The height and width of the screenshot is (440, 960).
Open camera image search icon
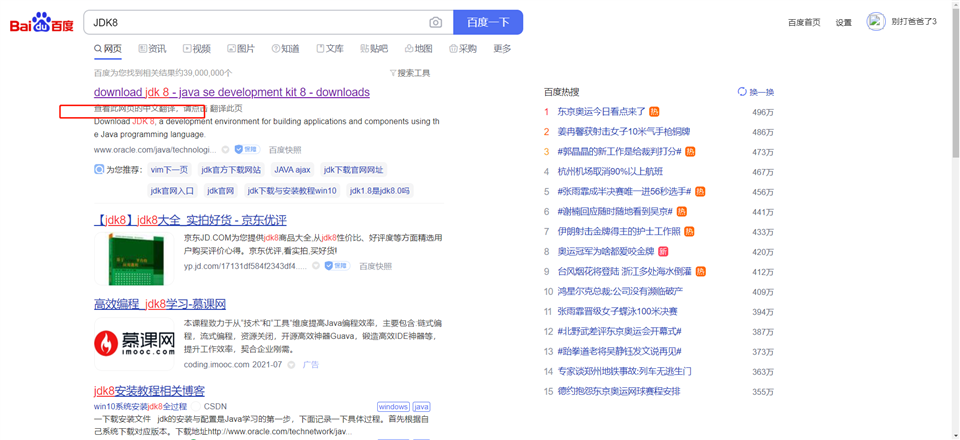[x=435, y=23]
